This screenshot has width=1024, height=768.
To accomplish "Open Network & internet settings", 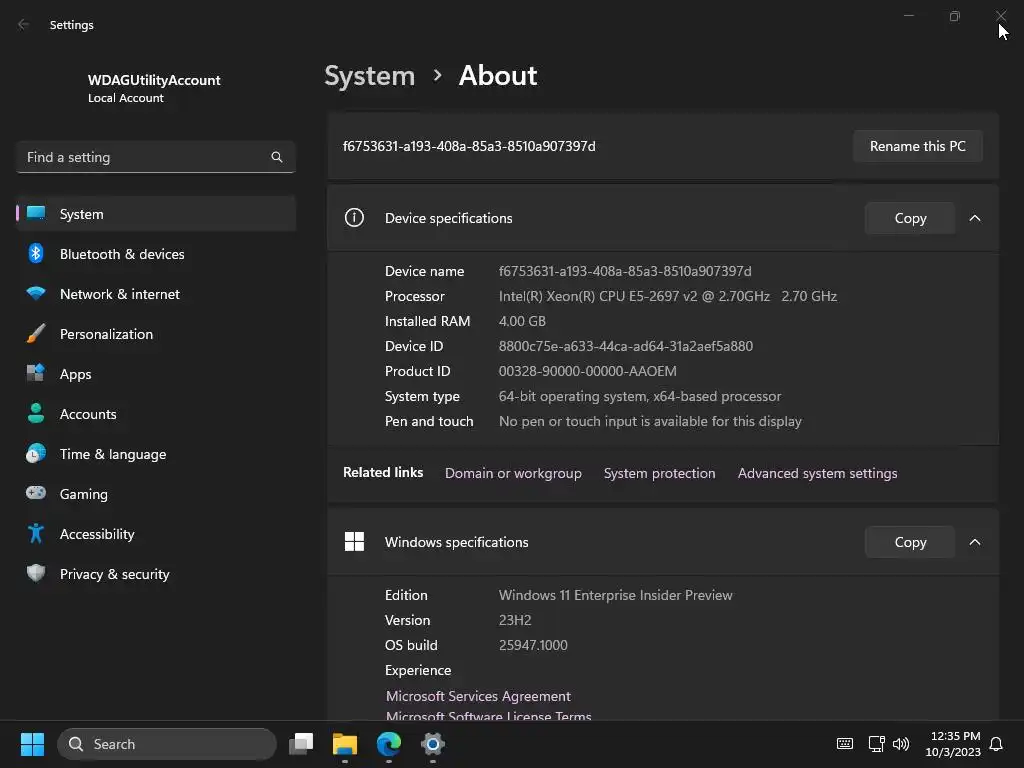I will [x=156, y=294].
